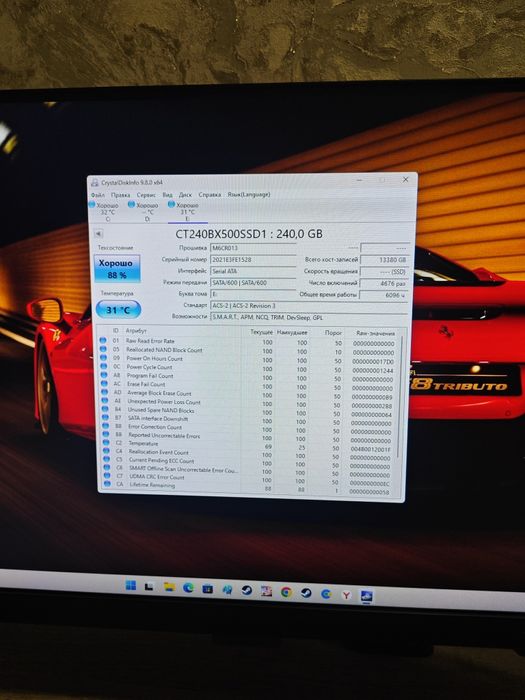Click status icon of Raw Read Error Rate row

tap(103, 340)
